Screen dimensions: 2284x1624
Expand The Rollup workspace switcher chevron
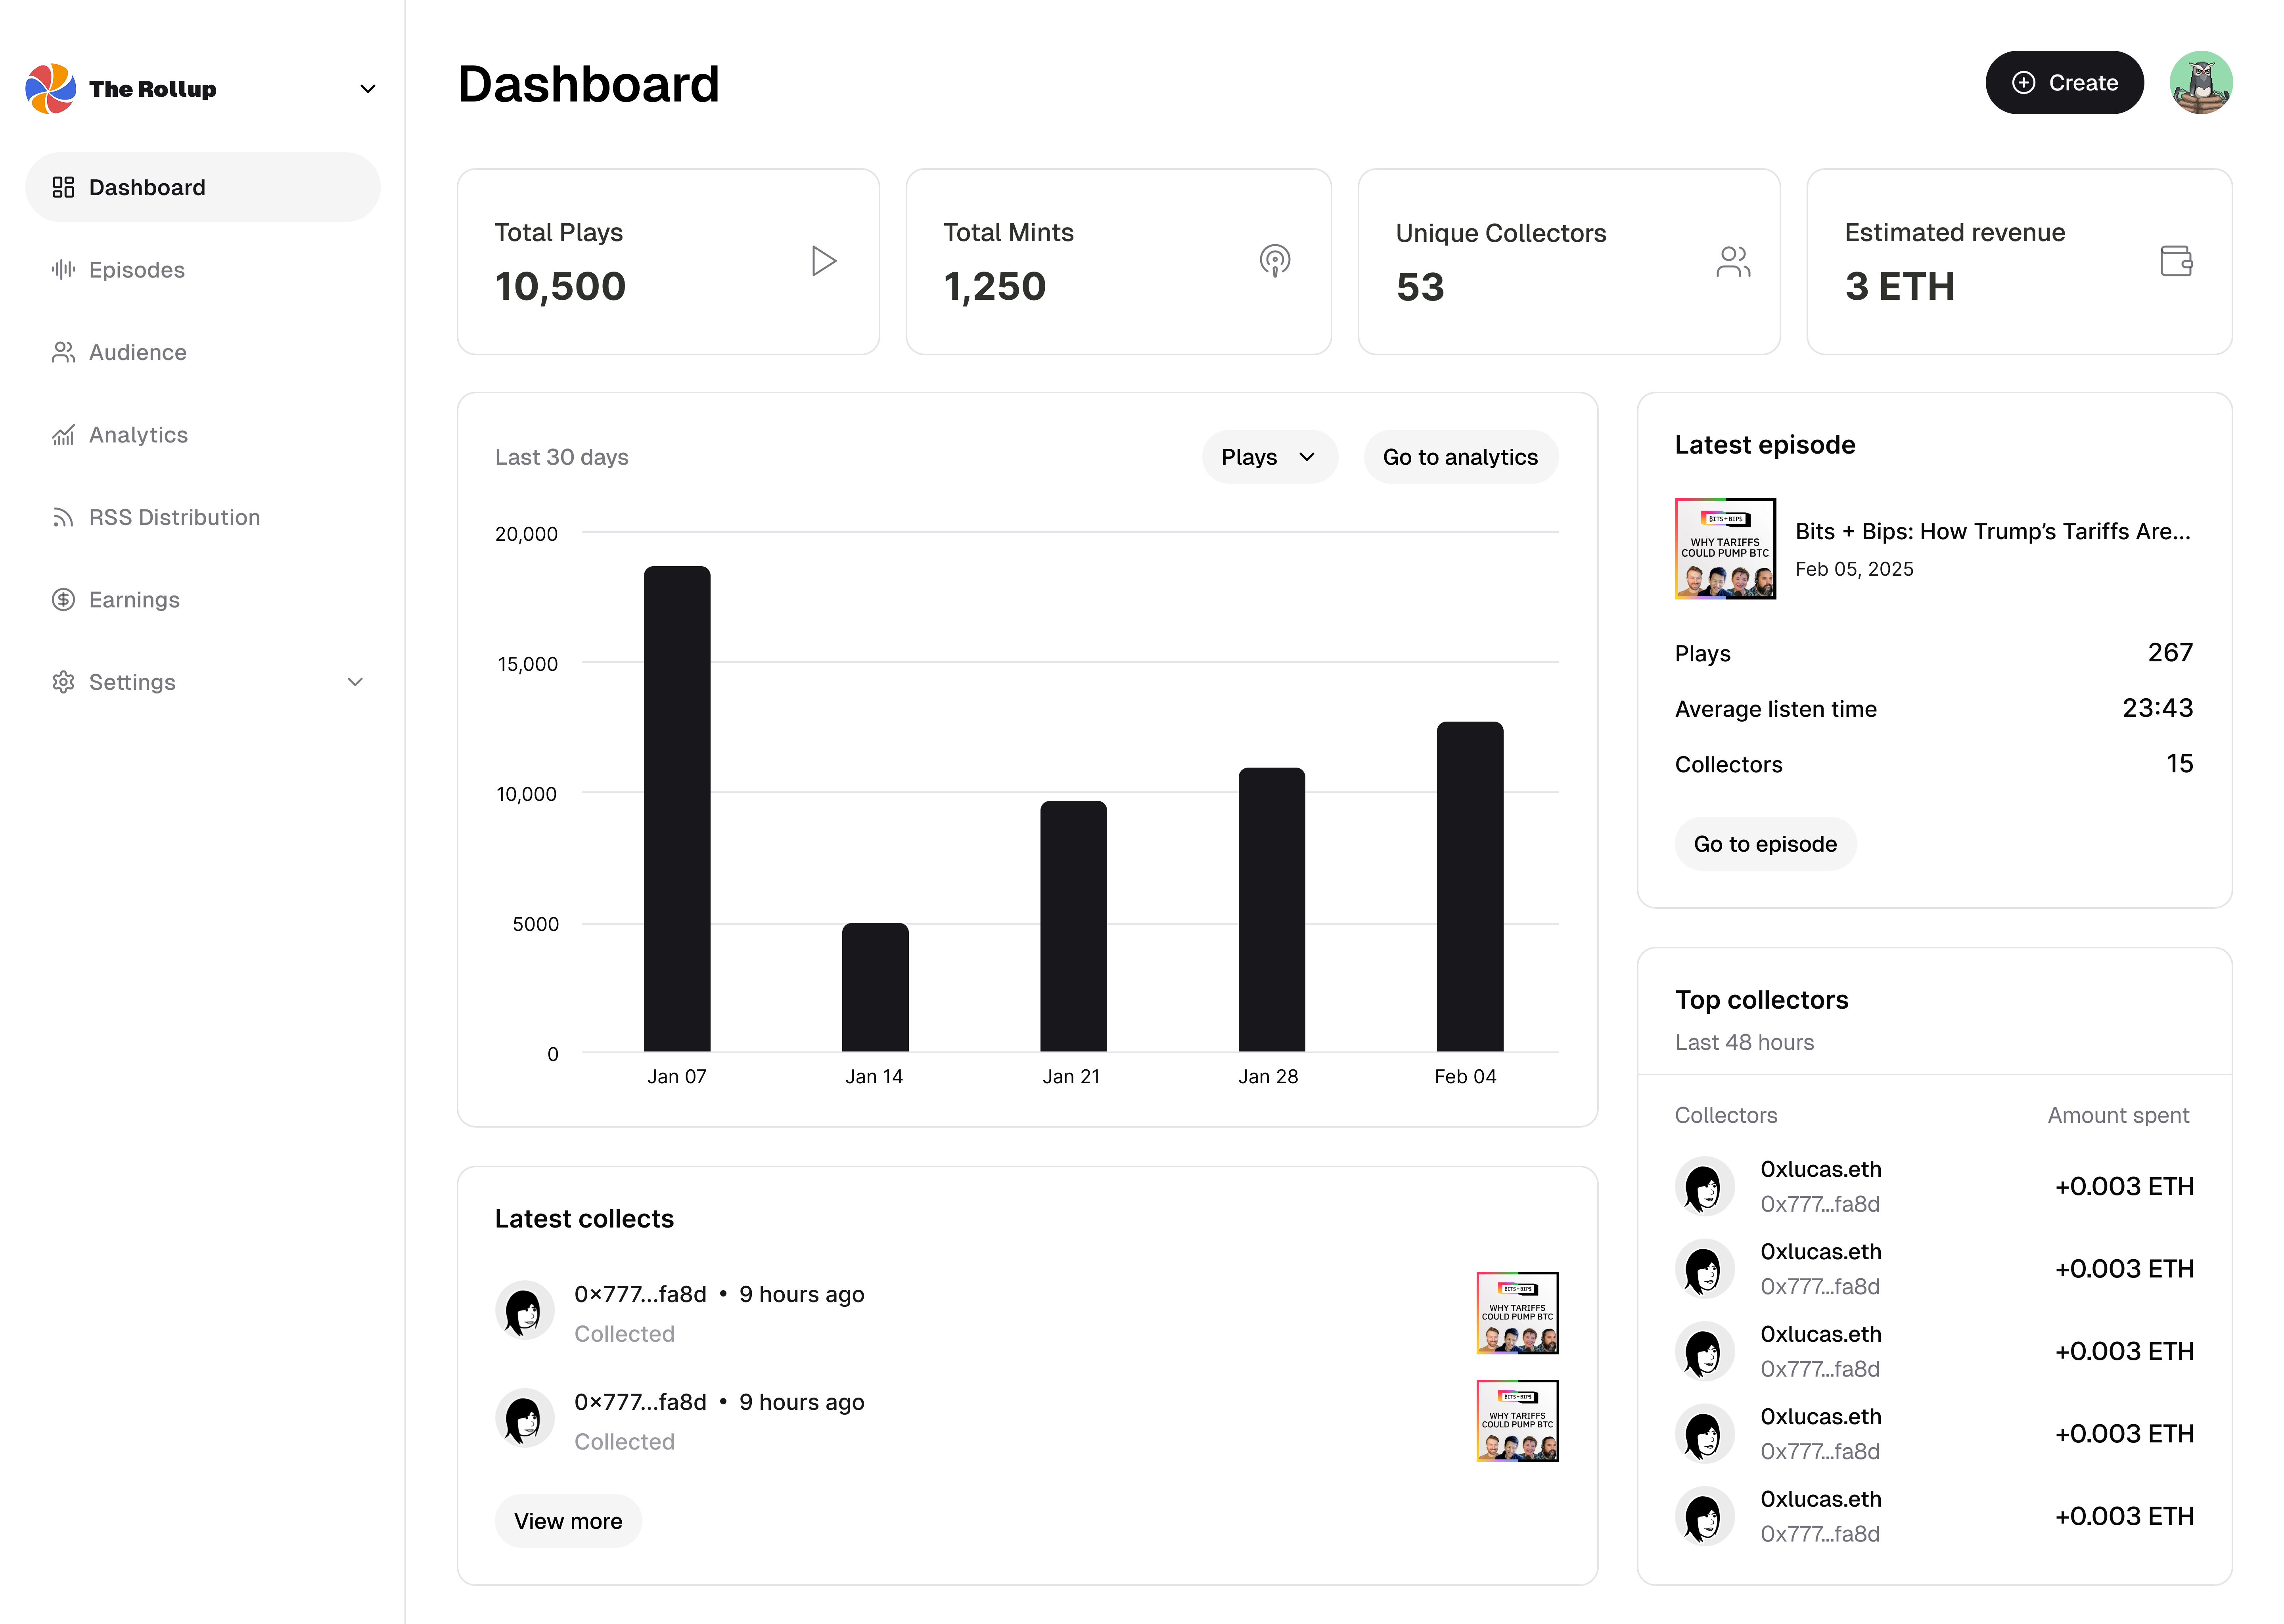click(x=367, y=89)
